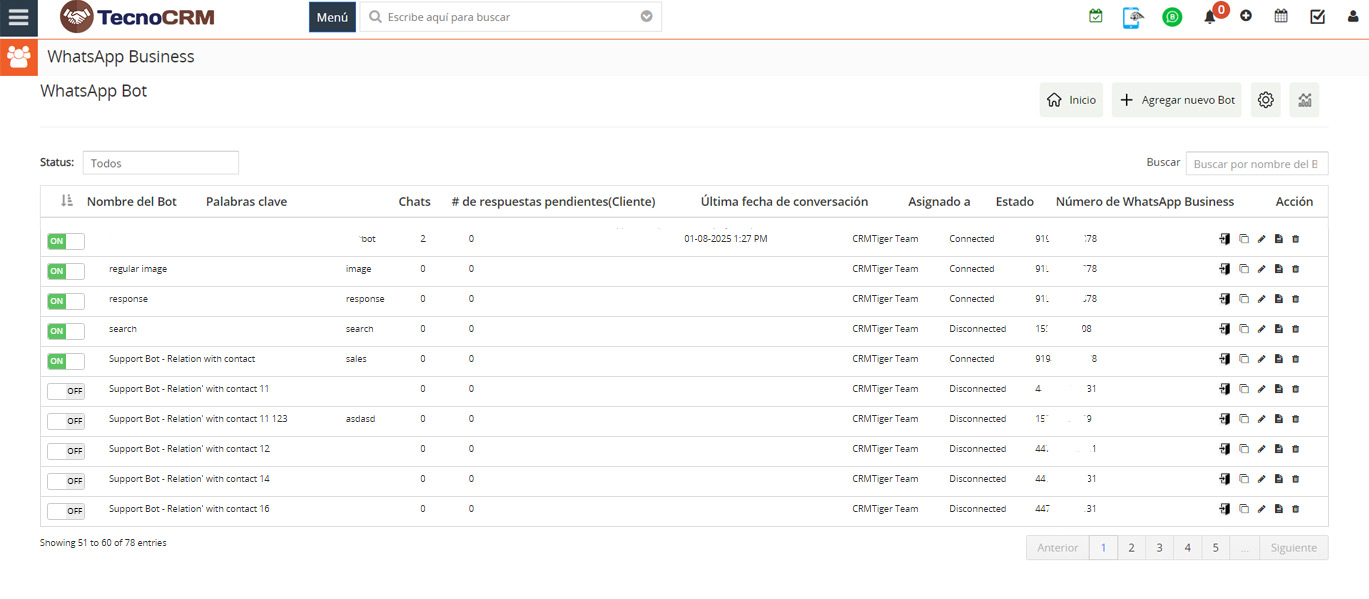Duplicate the 'response' bot using copy icon
The height and width of the screenshot is (599, 1369).
1243,299
